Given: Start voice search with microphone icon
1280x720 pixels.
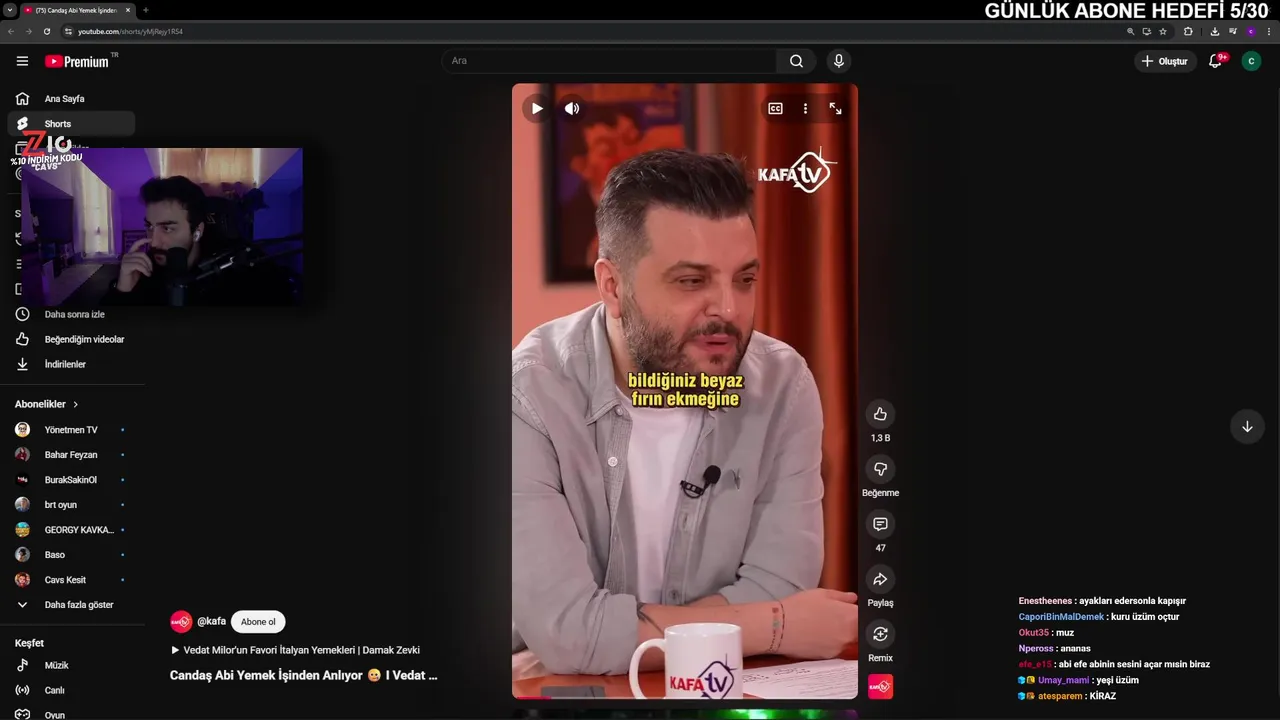Looking at the screenshot, I should coord(838,61).
